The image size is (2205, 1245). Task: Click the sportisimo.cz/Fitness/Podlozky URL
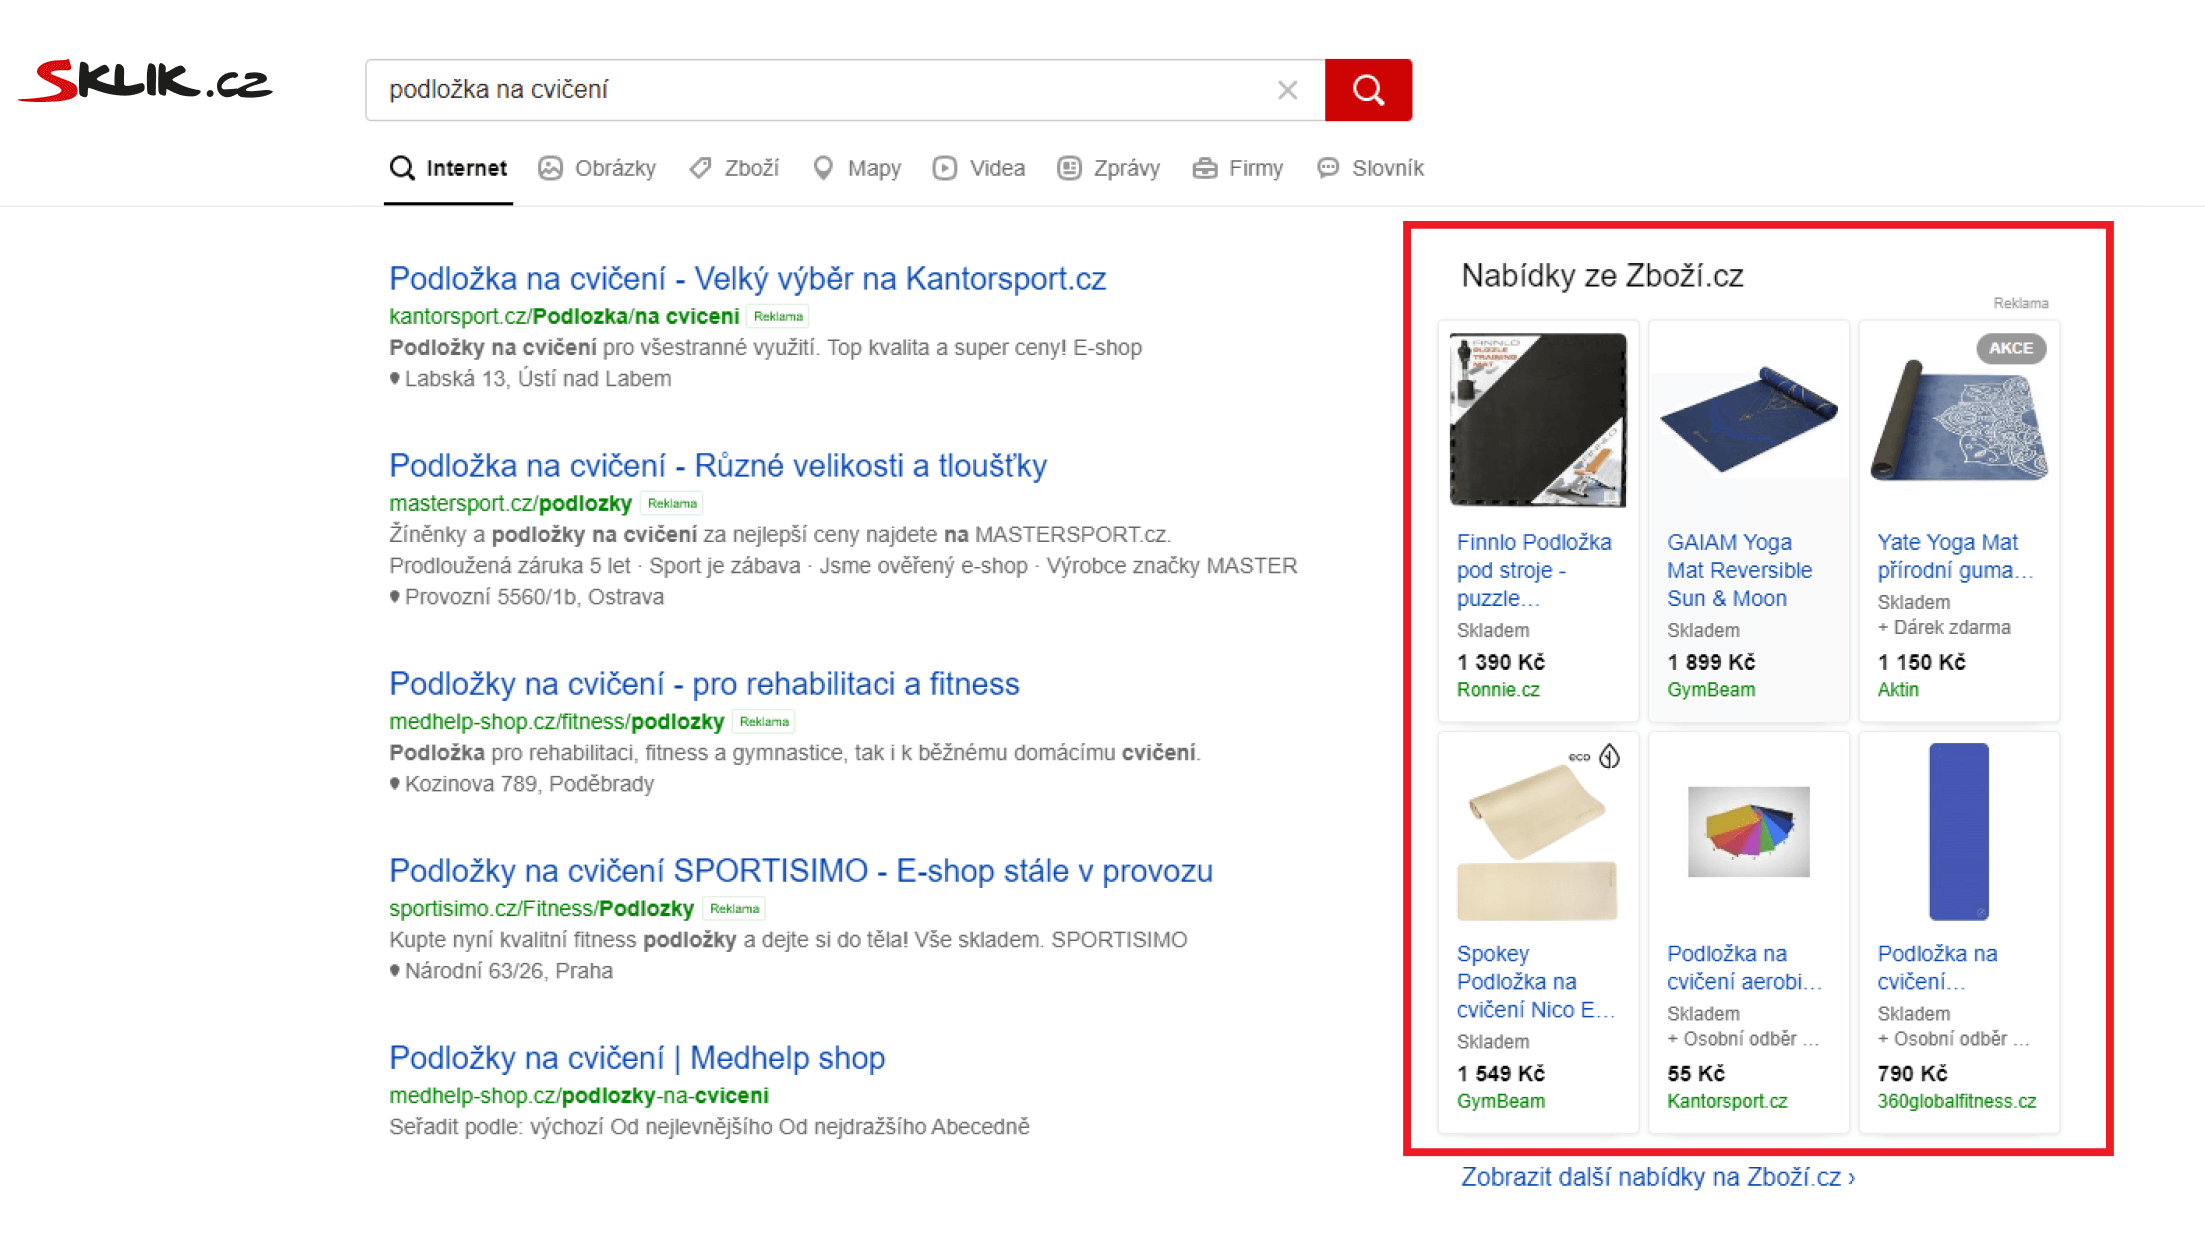(x=541, y=908)
